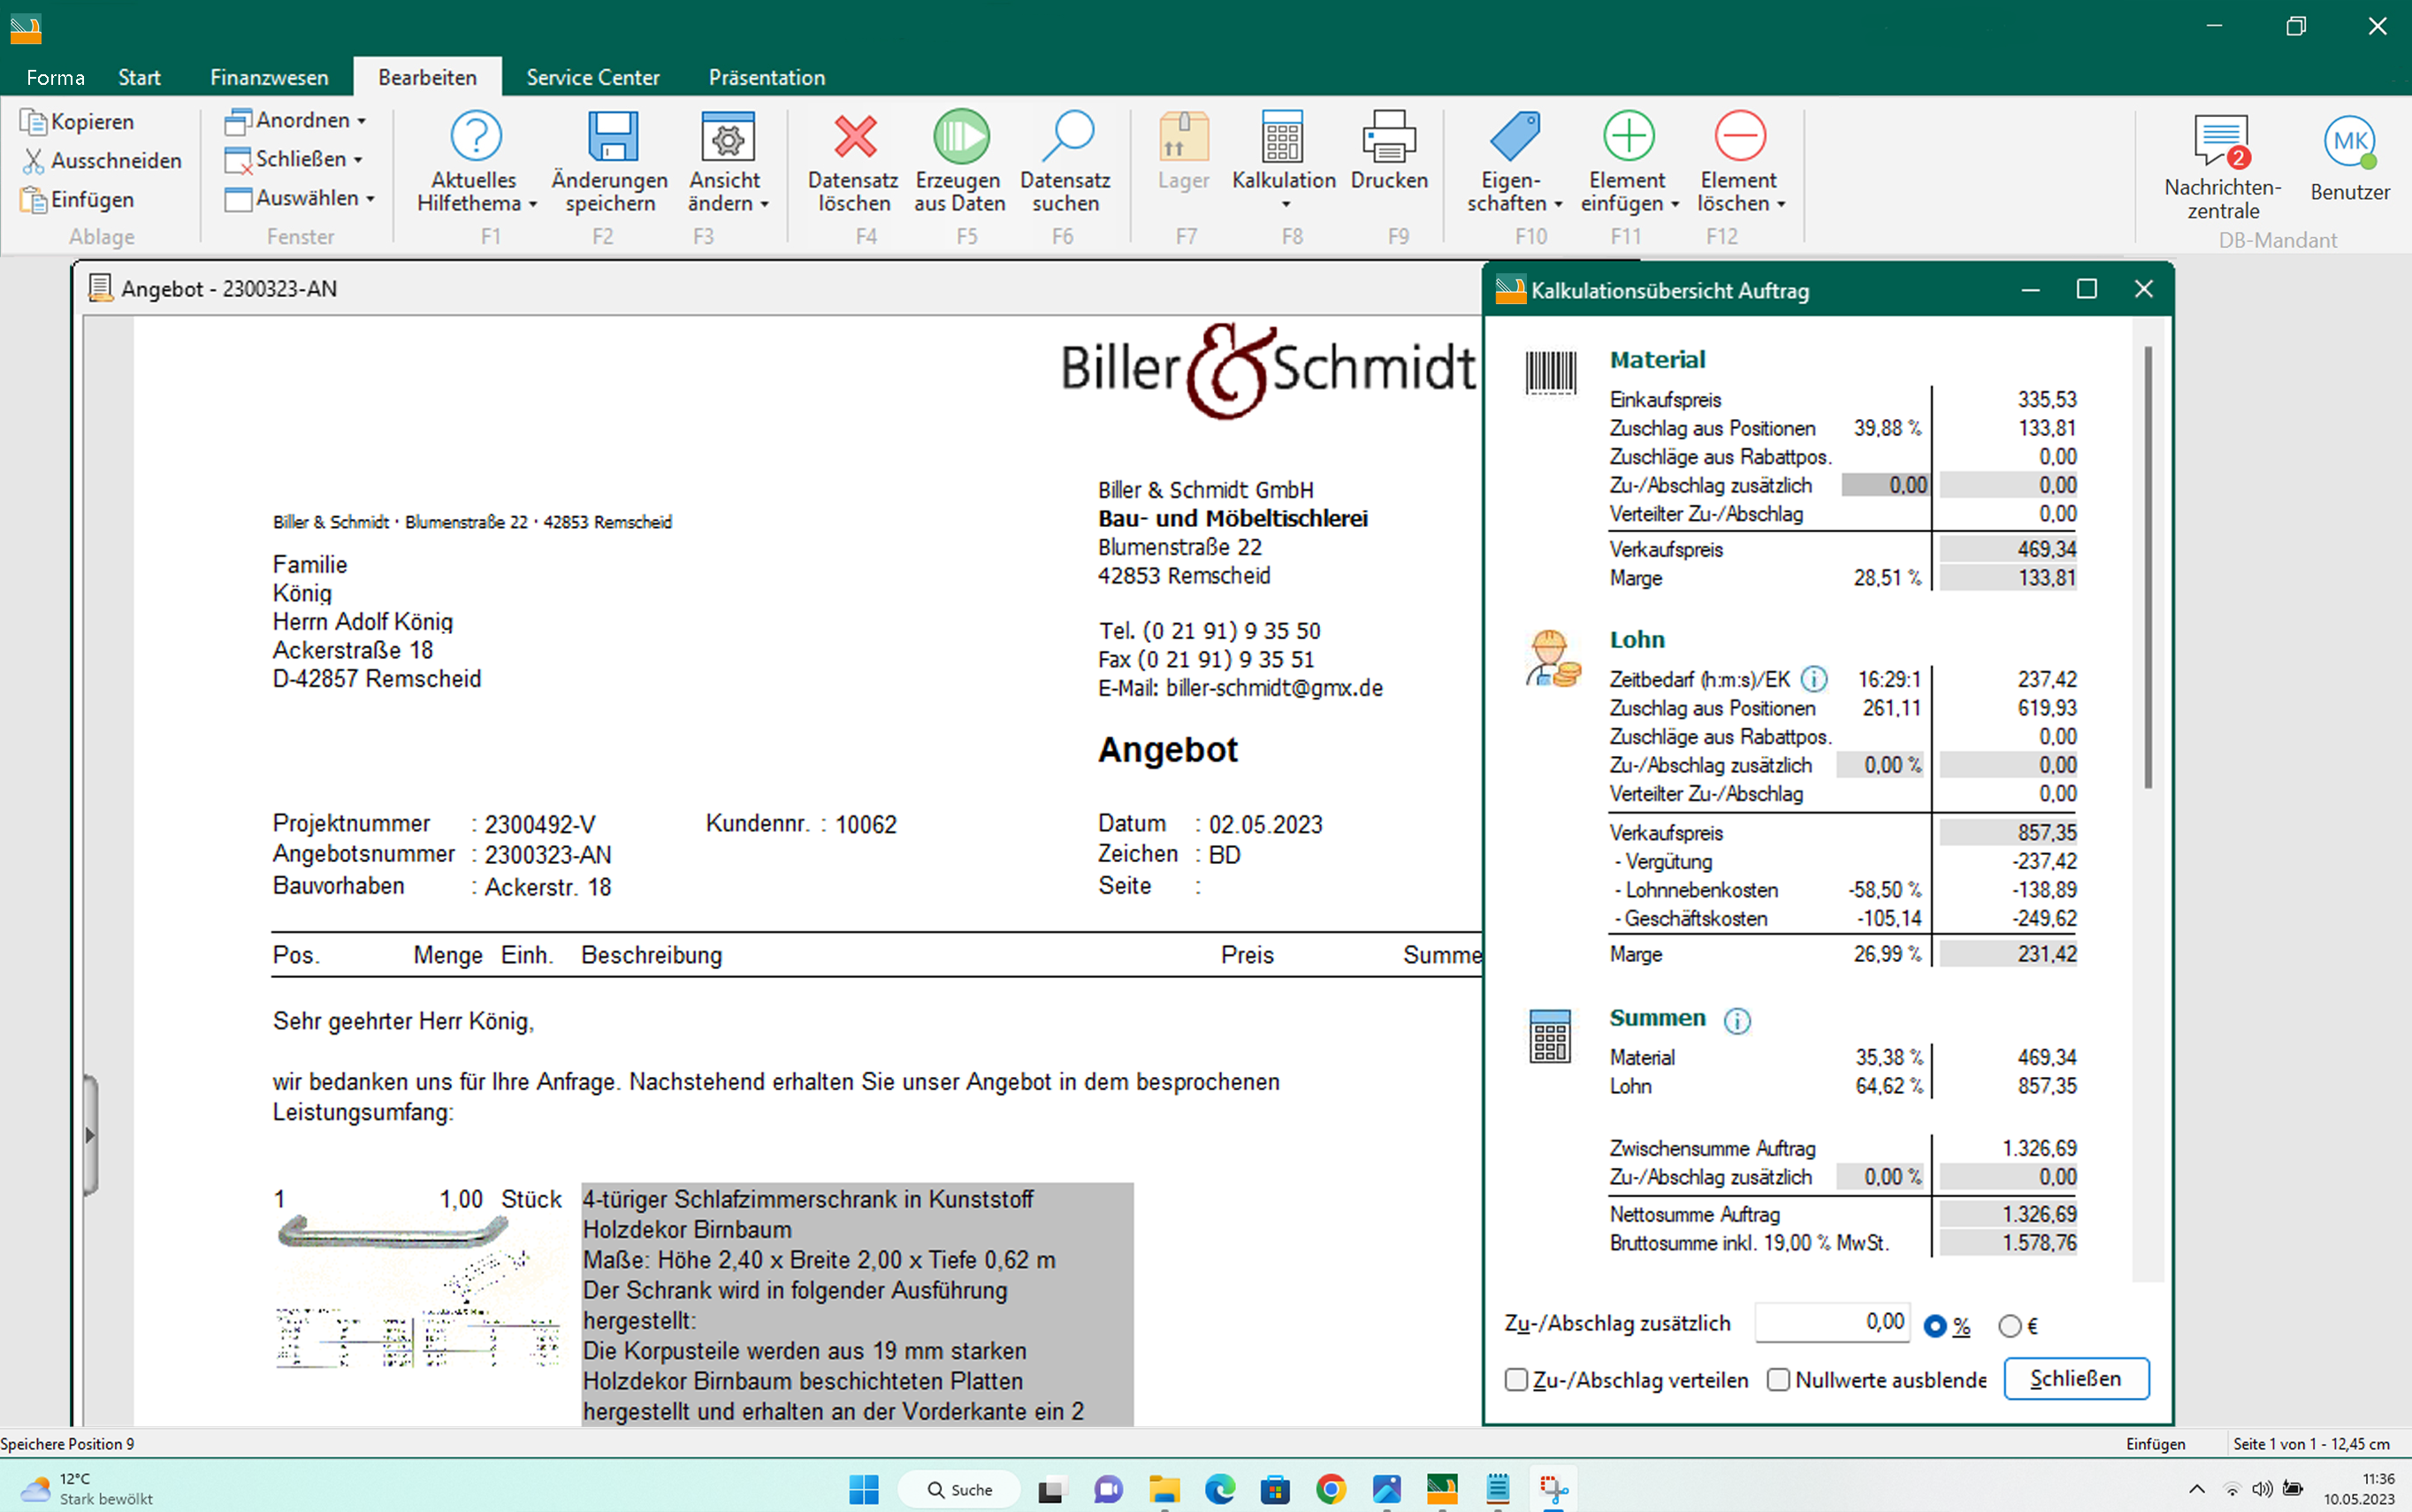Select the wardrobe description text block

857,1304
